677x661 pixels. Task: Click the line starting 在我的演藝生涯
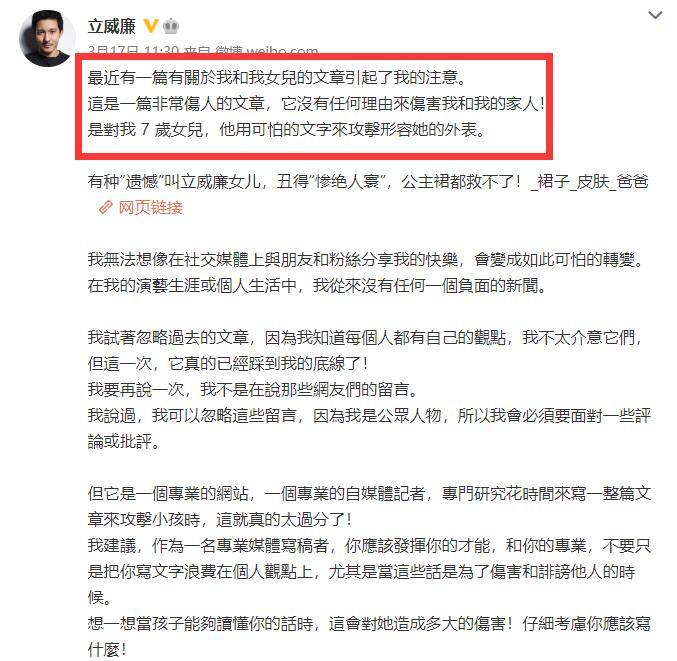pyautogui.click(x=317, y=285)
